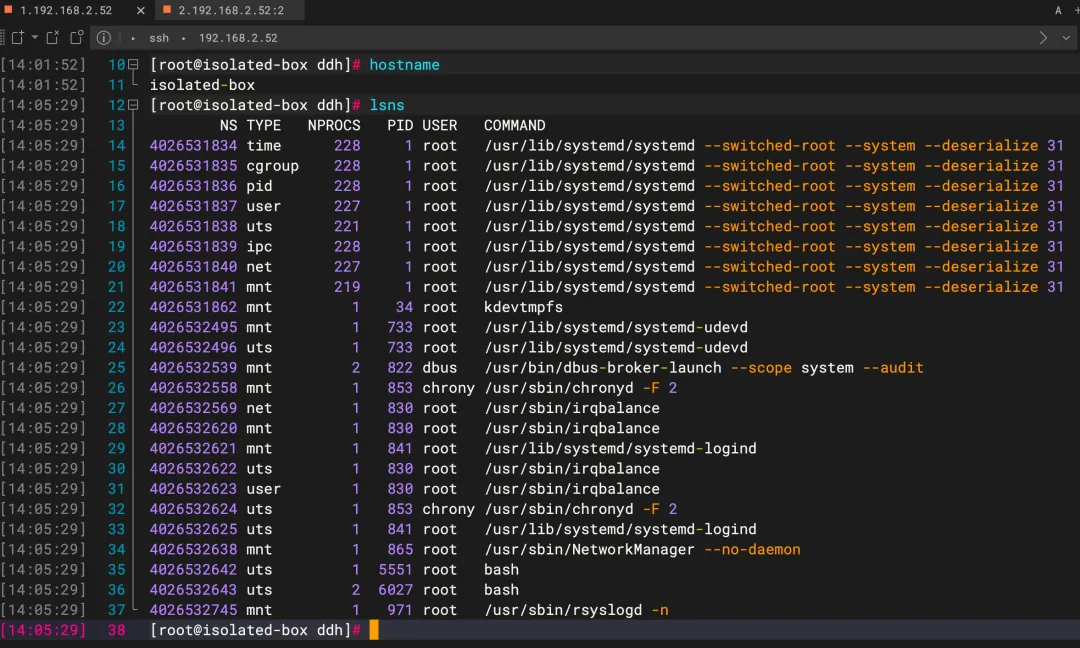The width and height of the screenshot is (1080, 648).
Task: Click the orange session icon on first tab
Action: 8,10
